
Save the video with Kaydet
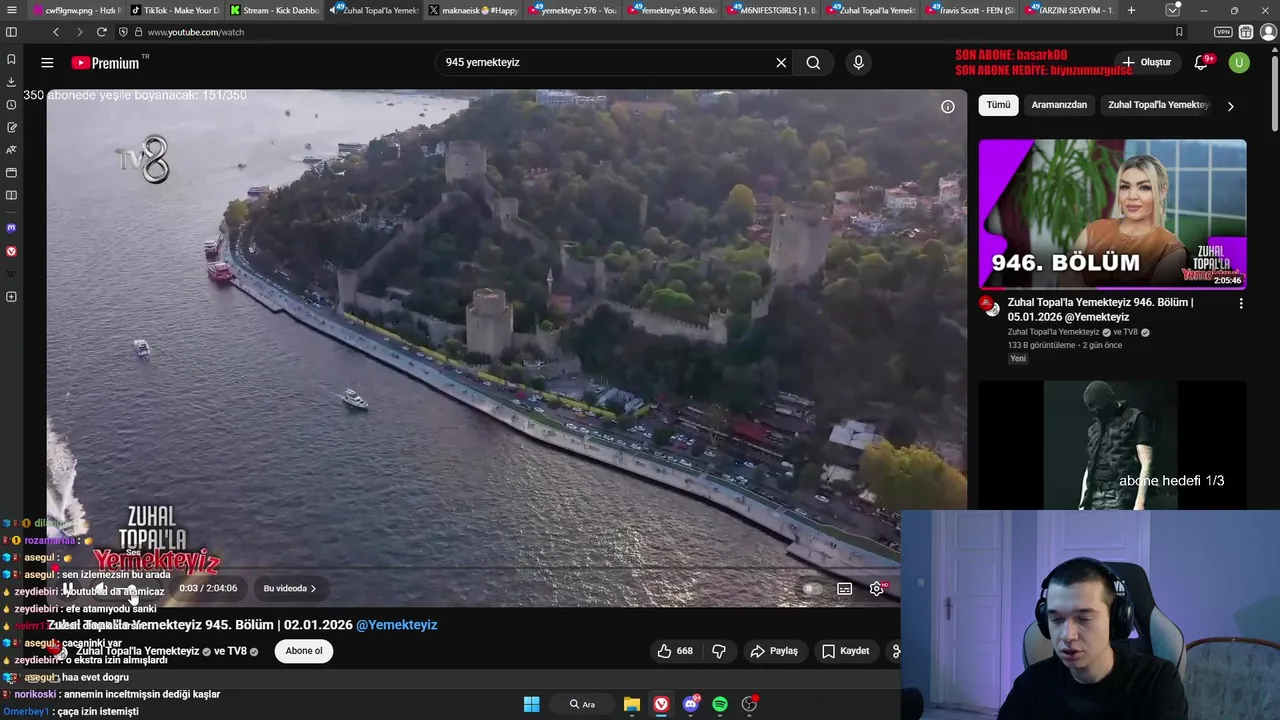click(846, 651)
